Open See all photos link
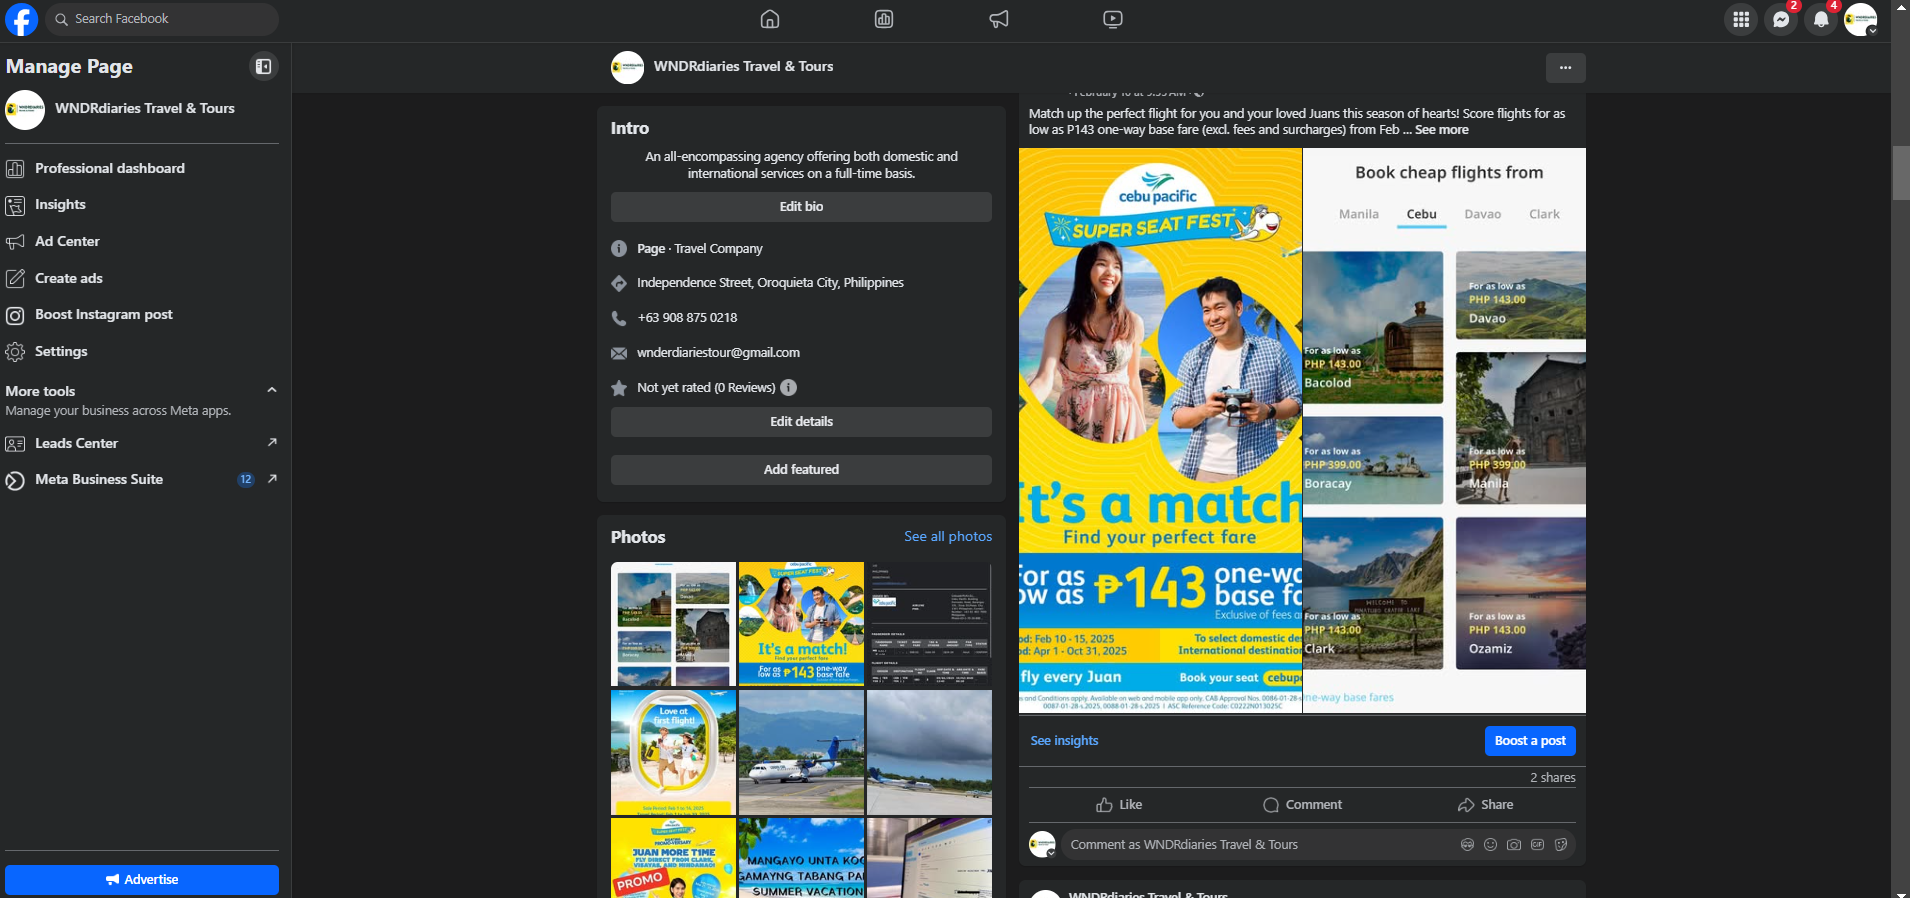This screenshot has width=1910, height=898. pyautogui.click(x=948, y=537)
